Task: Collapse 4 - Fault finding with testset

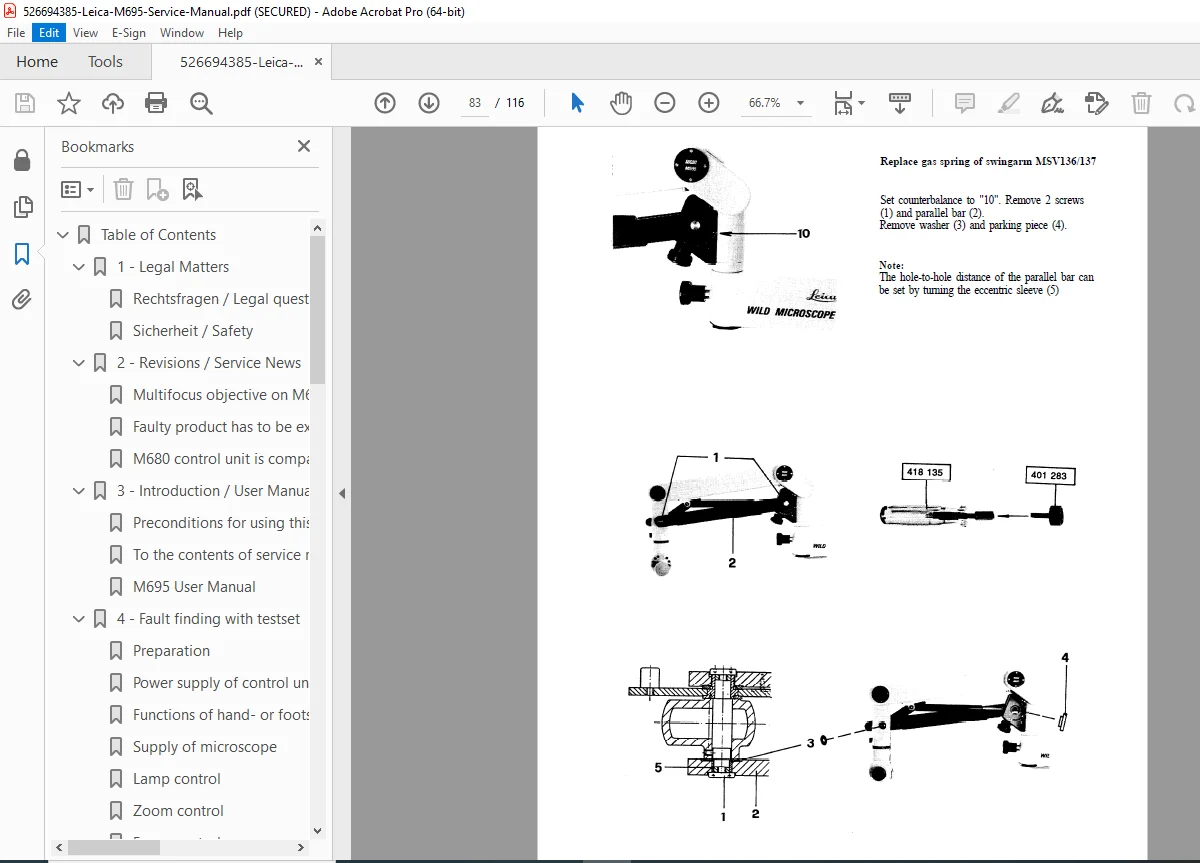Action: [79, 619]
